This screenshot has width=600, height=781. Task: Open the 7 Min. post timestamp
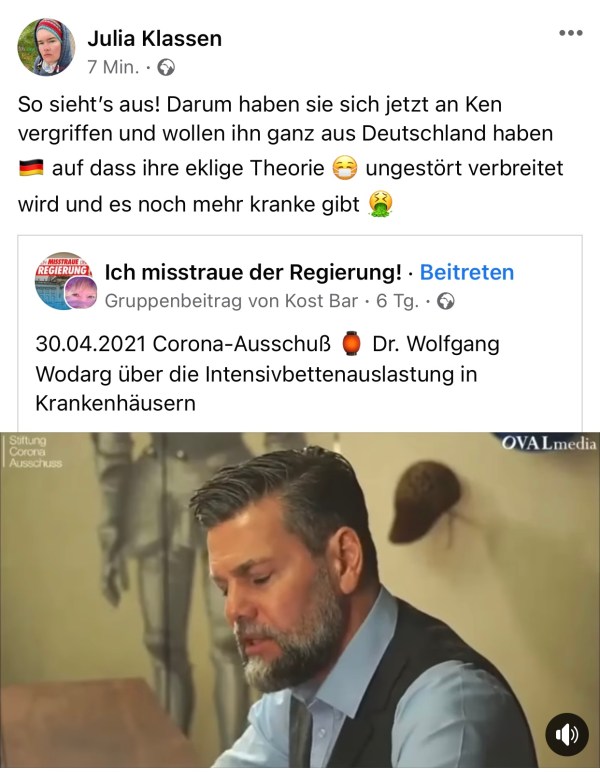click(x=113, y=67)
